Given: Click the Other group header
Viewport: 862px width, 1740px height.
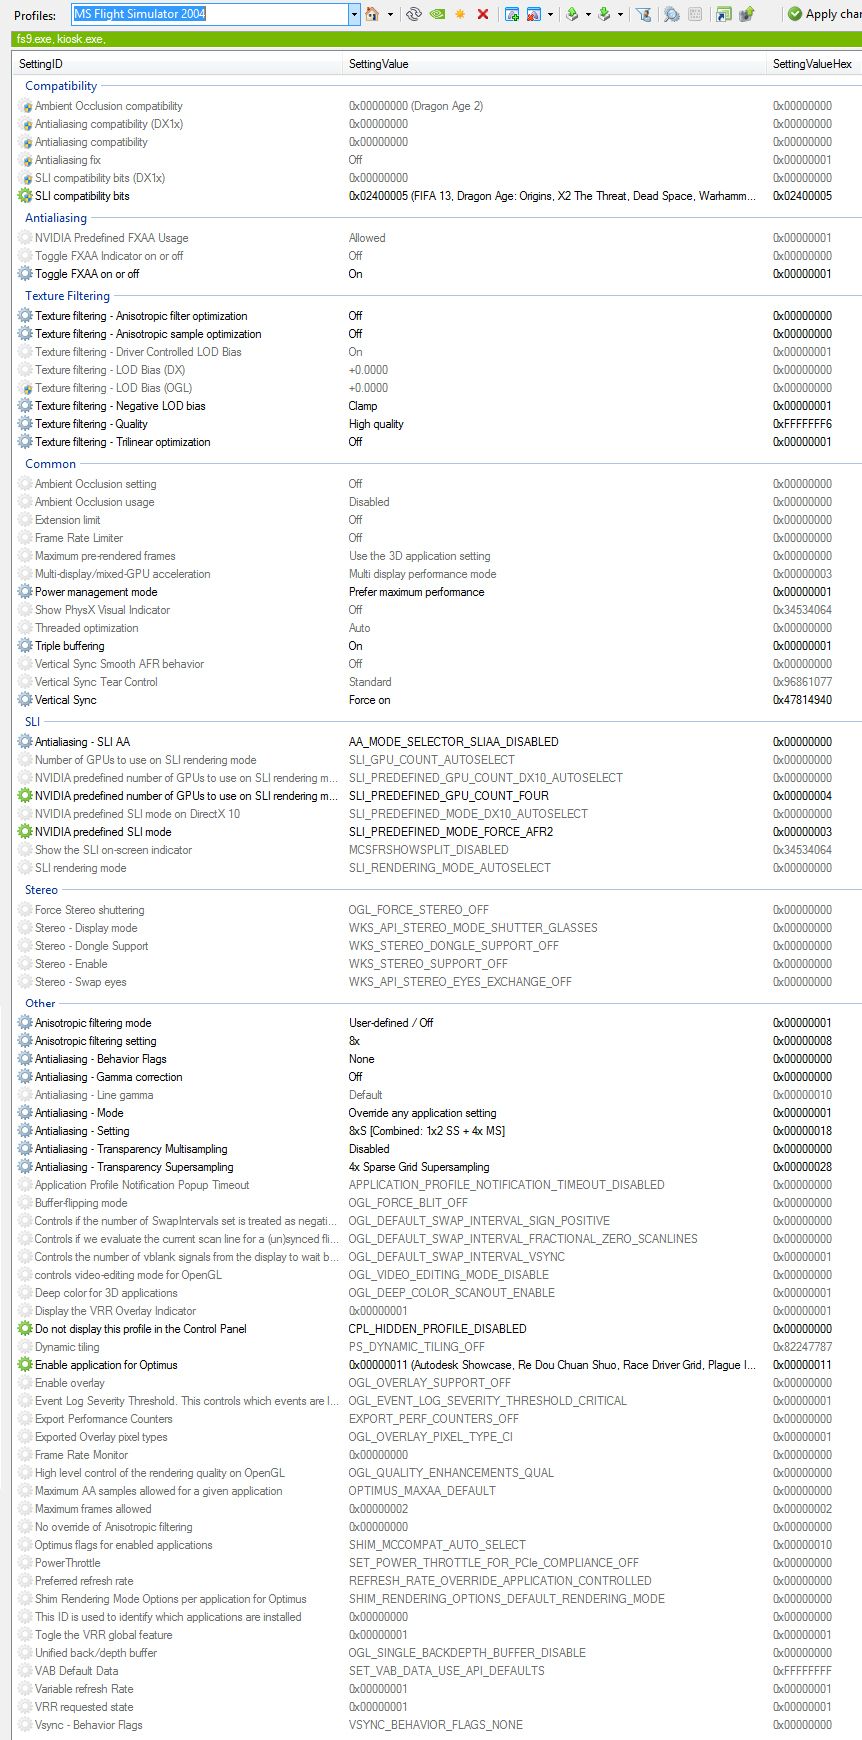Looking at the screenshot, I should tap(40, 1003).
